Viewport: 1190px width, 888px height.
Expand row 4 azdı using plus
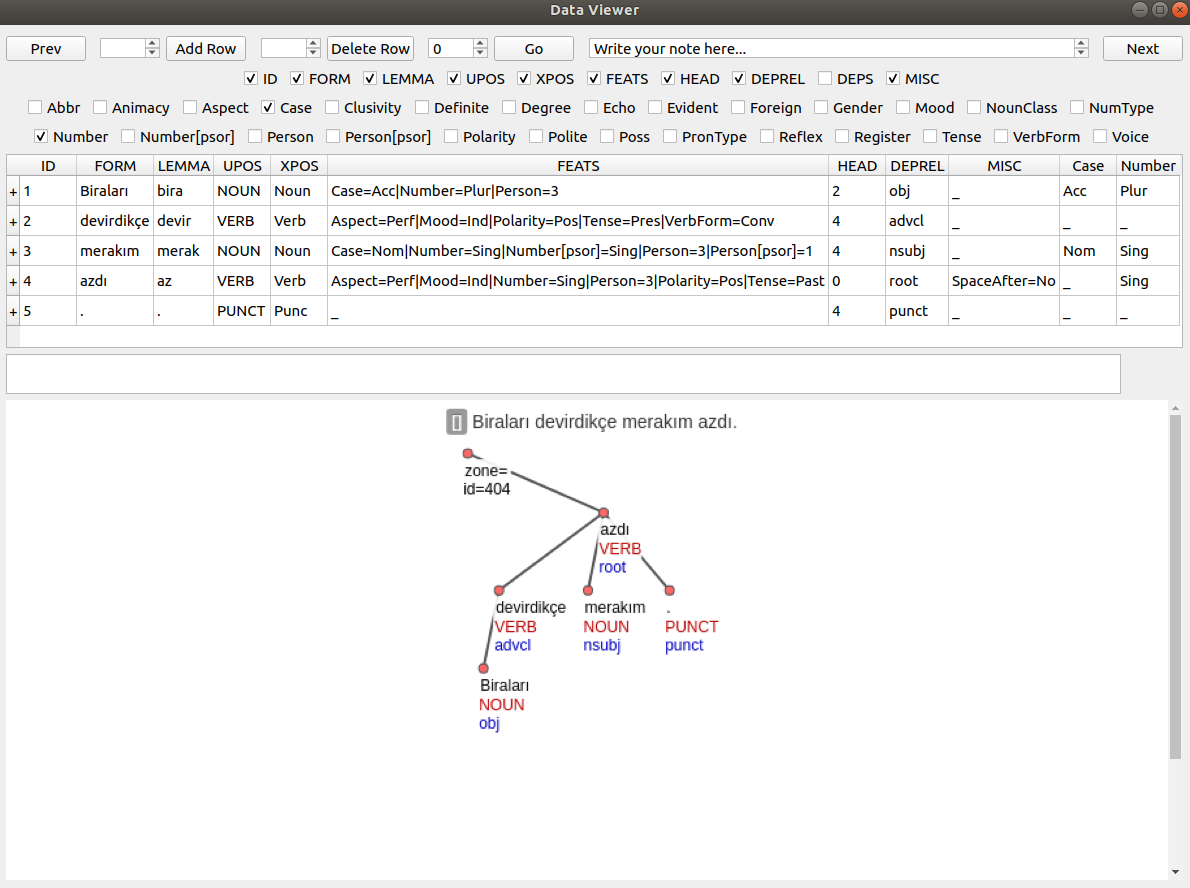[13, 281]
